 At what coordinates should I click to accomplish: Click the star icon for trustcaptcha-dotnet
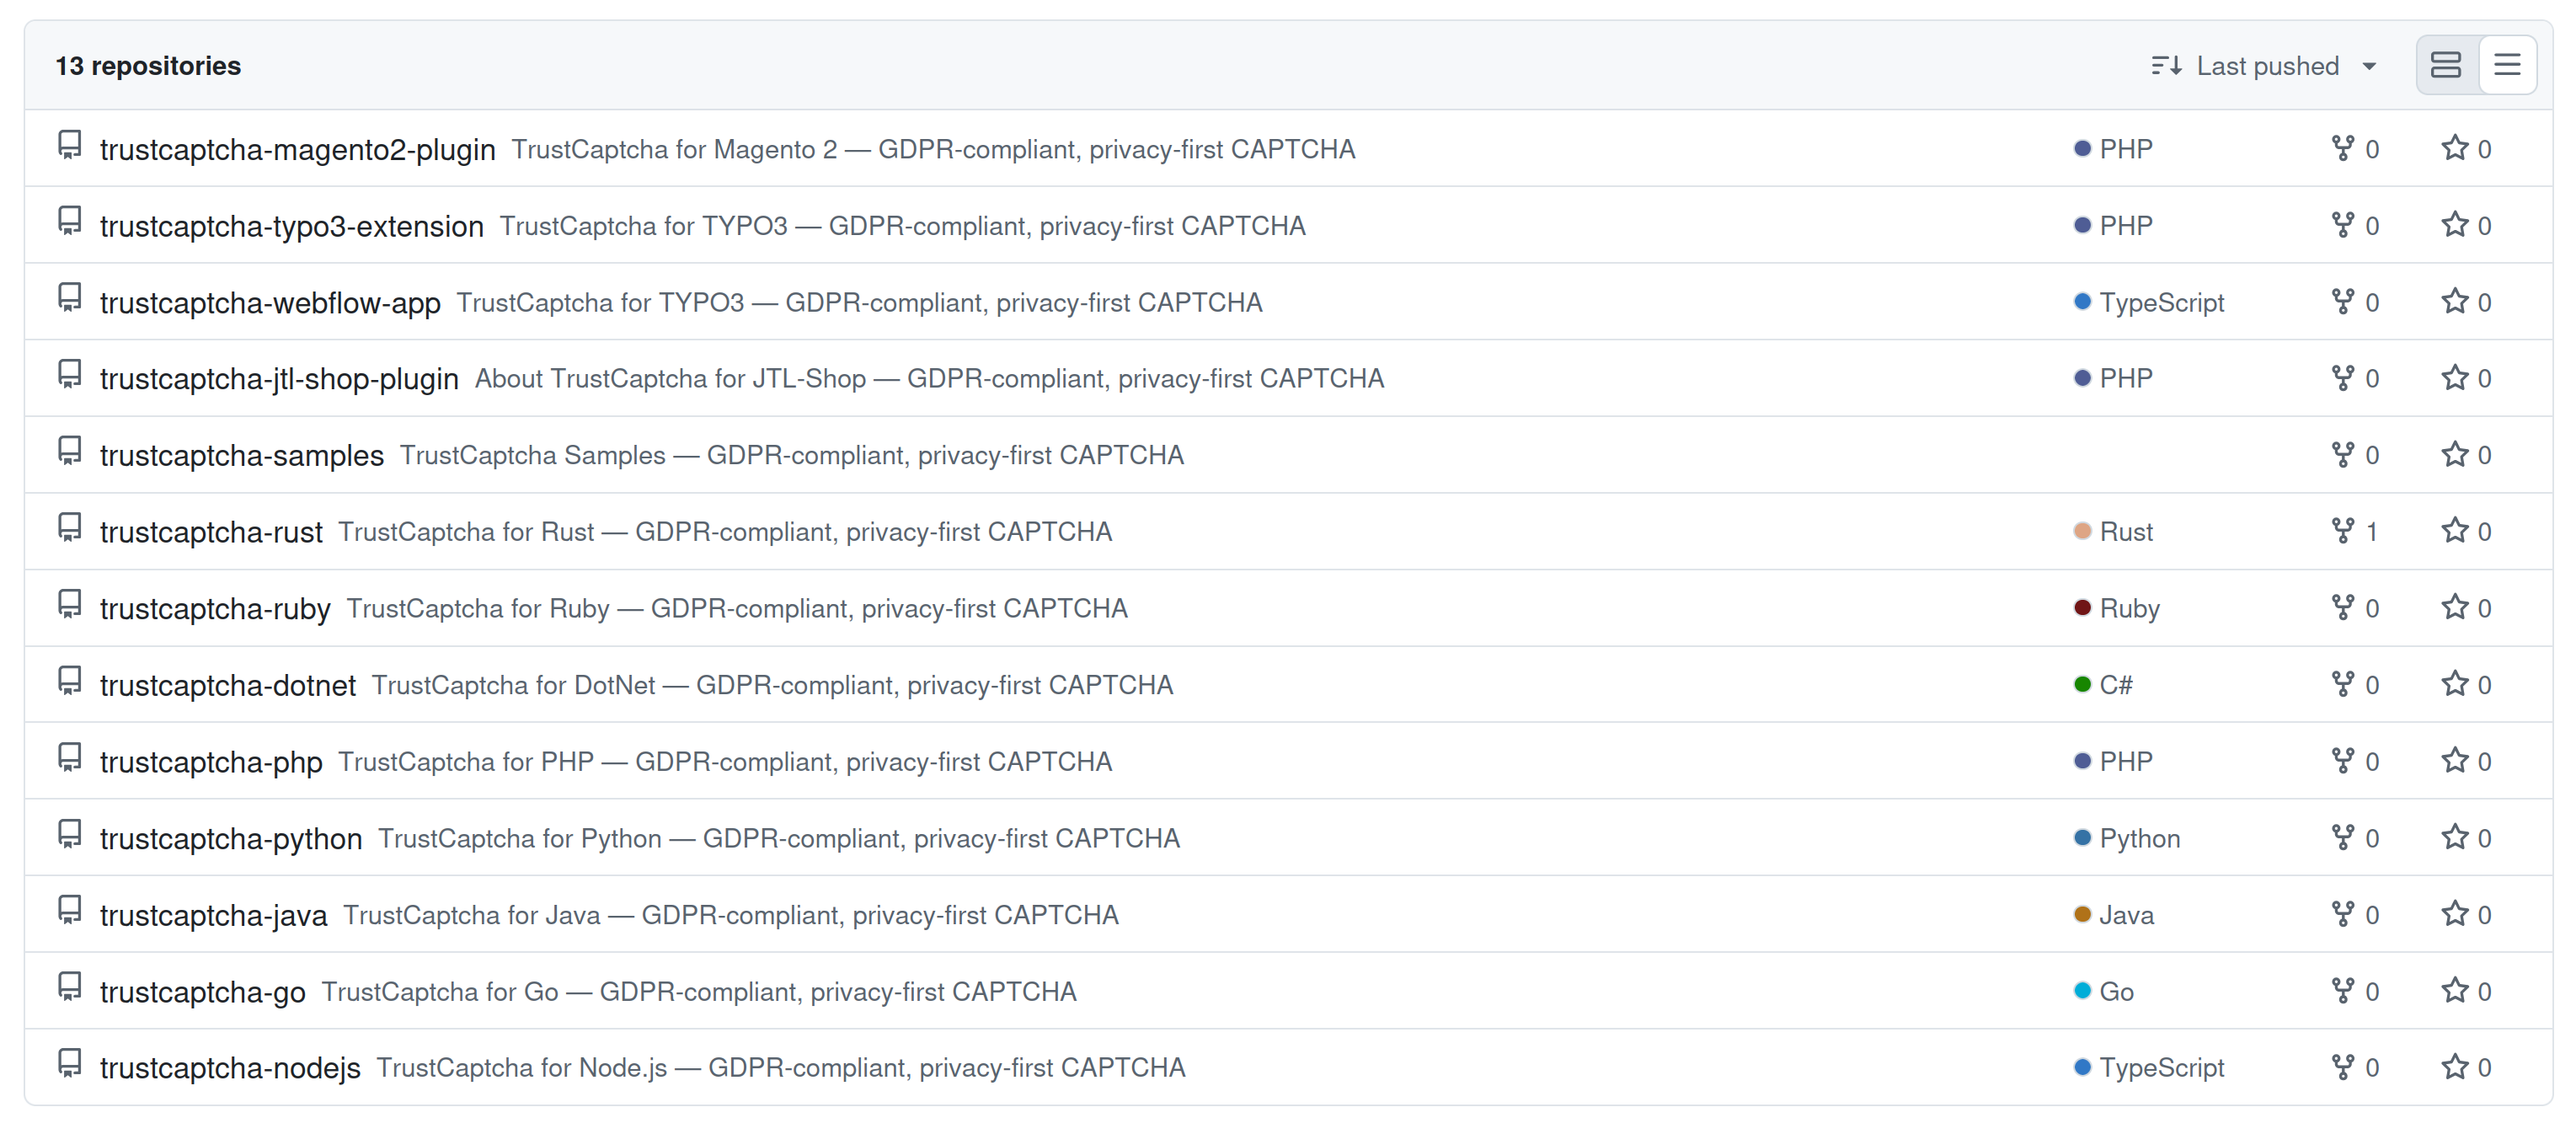(2455, 684)
